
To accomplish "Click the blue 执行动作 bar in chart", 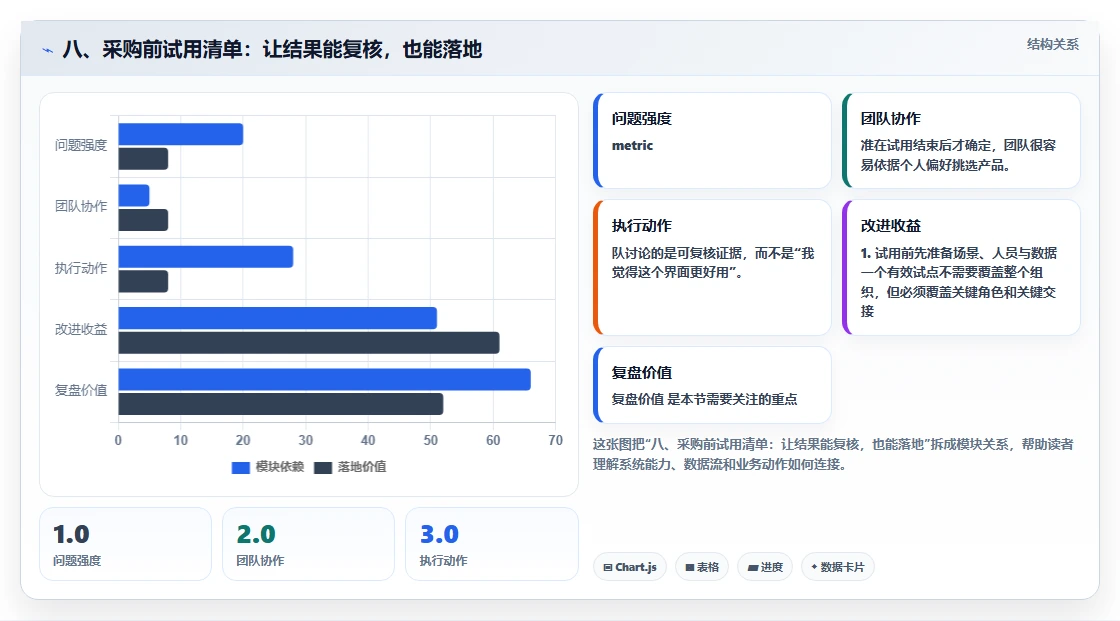I will tap(206, 257).
